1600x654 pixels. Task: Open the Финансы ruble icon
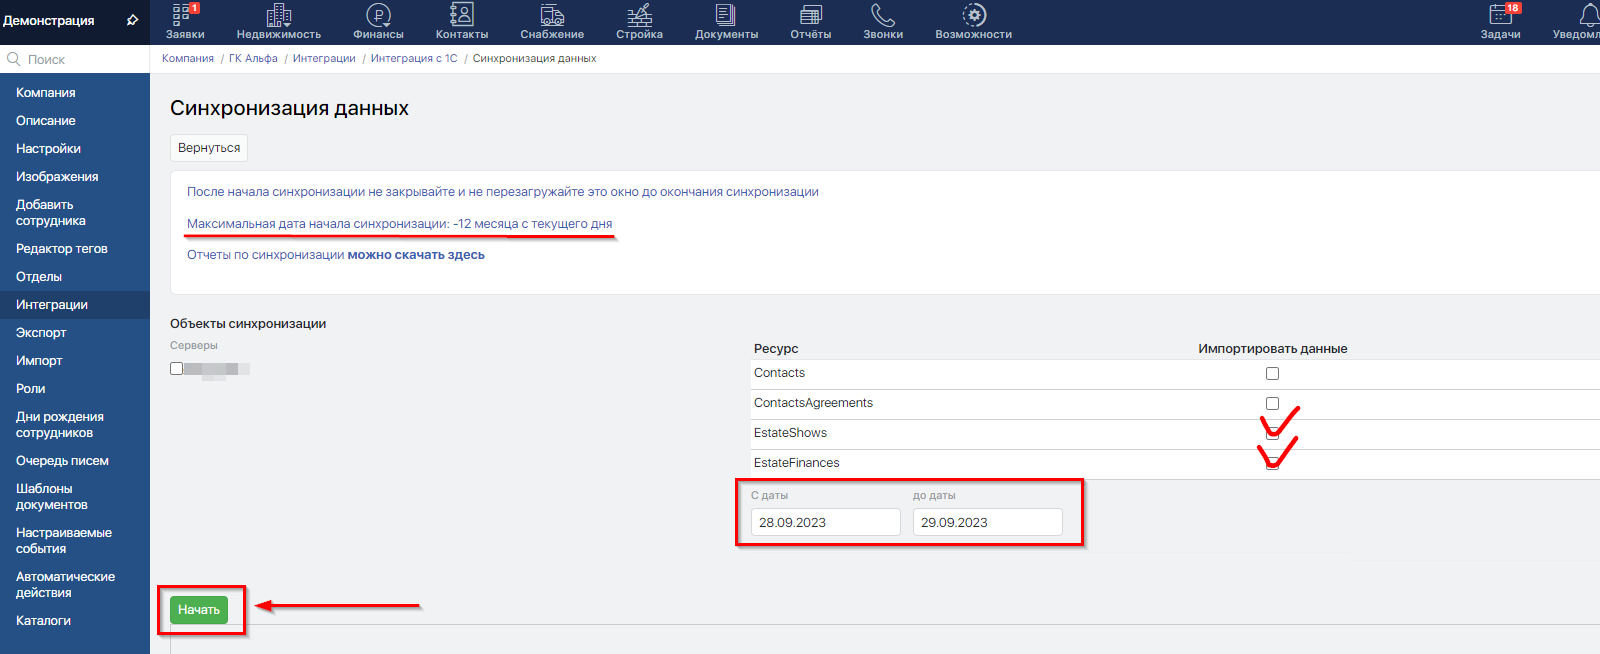(x=378, y=15)
